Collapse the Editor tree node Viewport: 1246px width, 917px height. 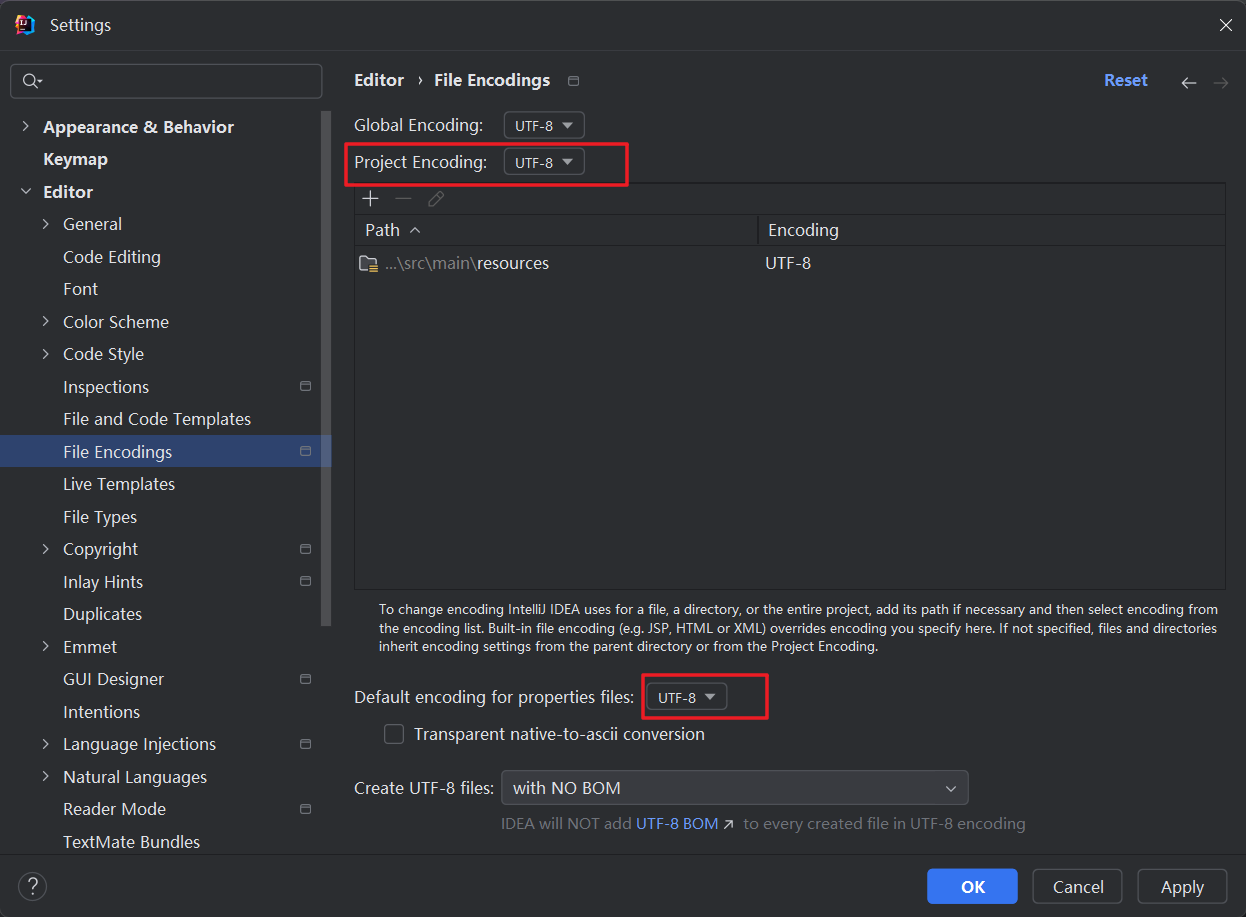26,192
